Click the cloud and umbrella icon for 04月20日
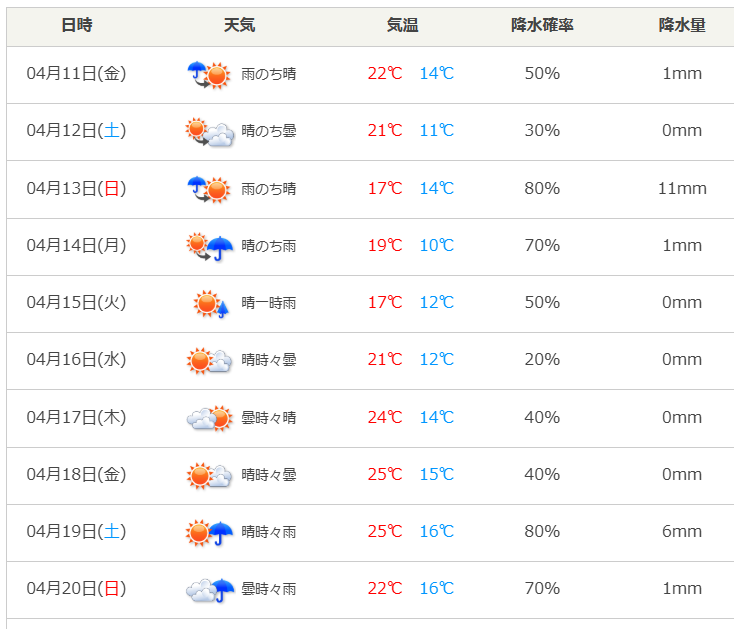This screenshot has width=734, height=629. click(x=208, y=590)
